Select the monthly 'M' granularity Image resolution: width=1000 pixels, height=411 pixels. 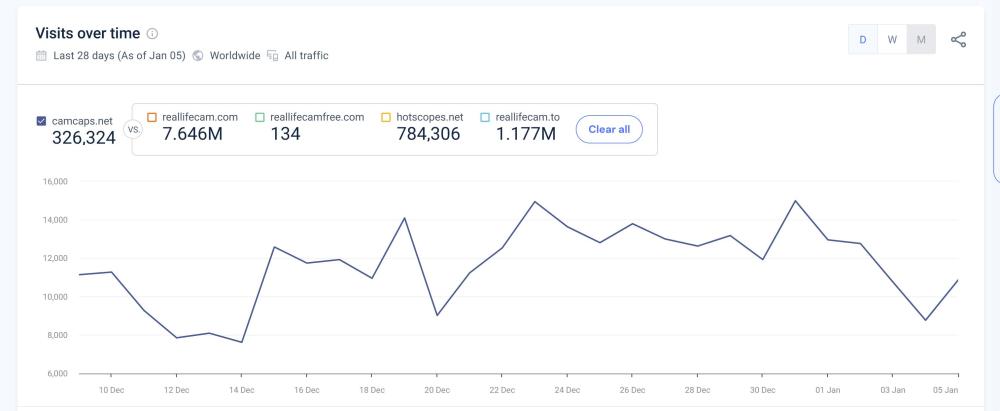(920, 39)
